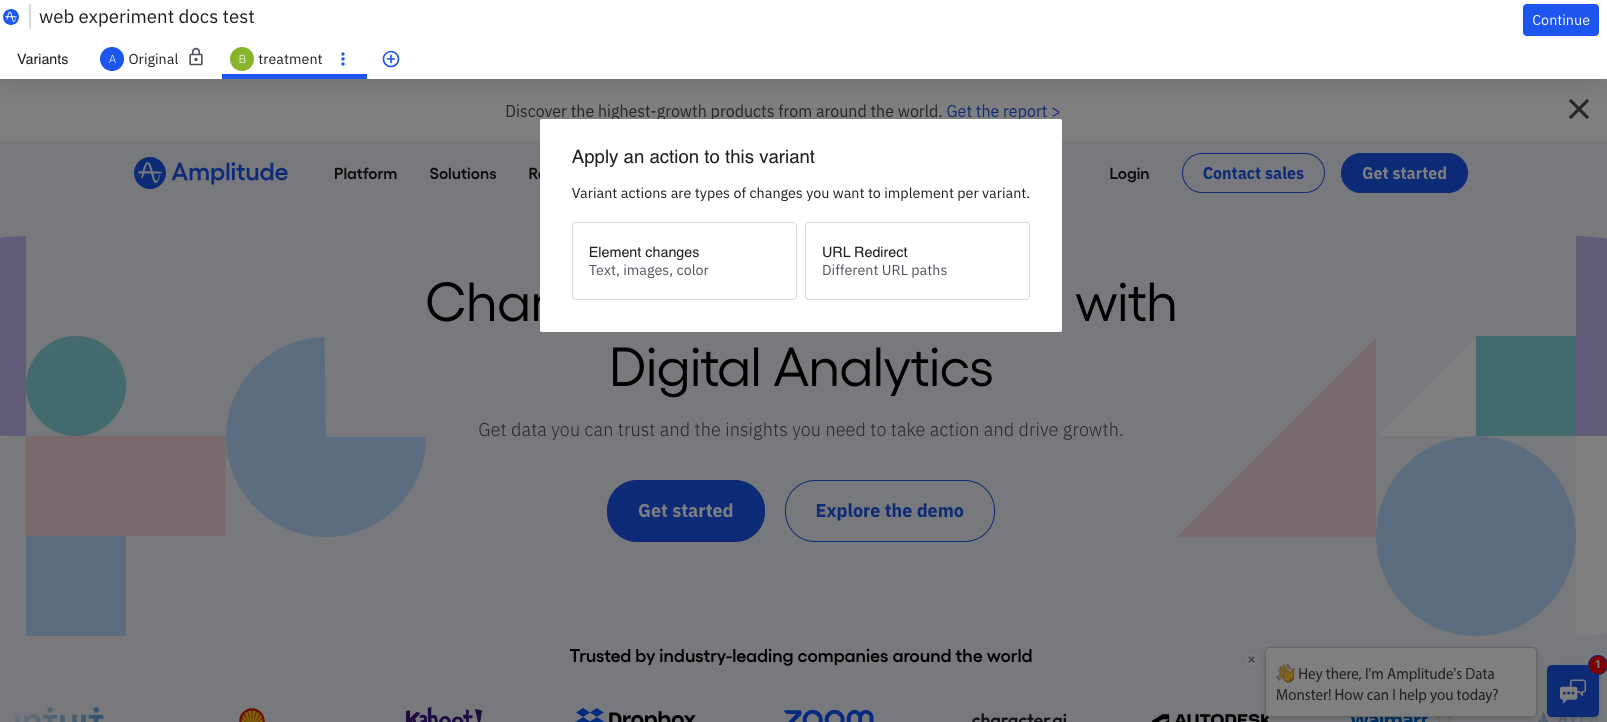
Task: Close the announcement banner with X
Action: coord(1578,109)
